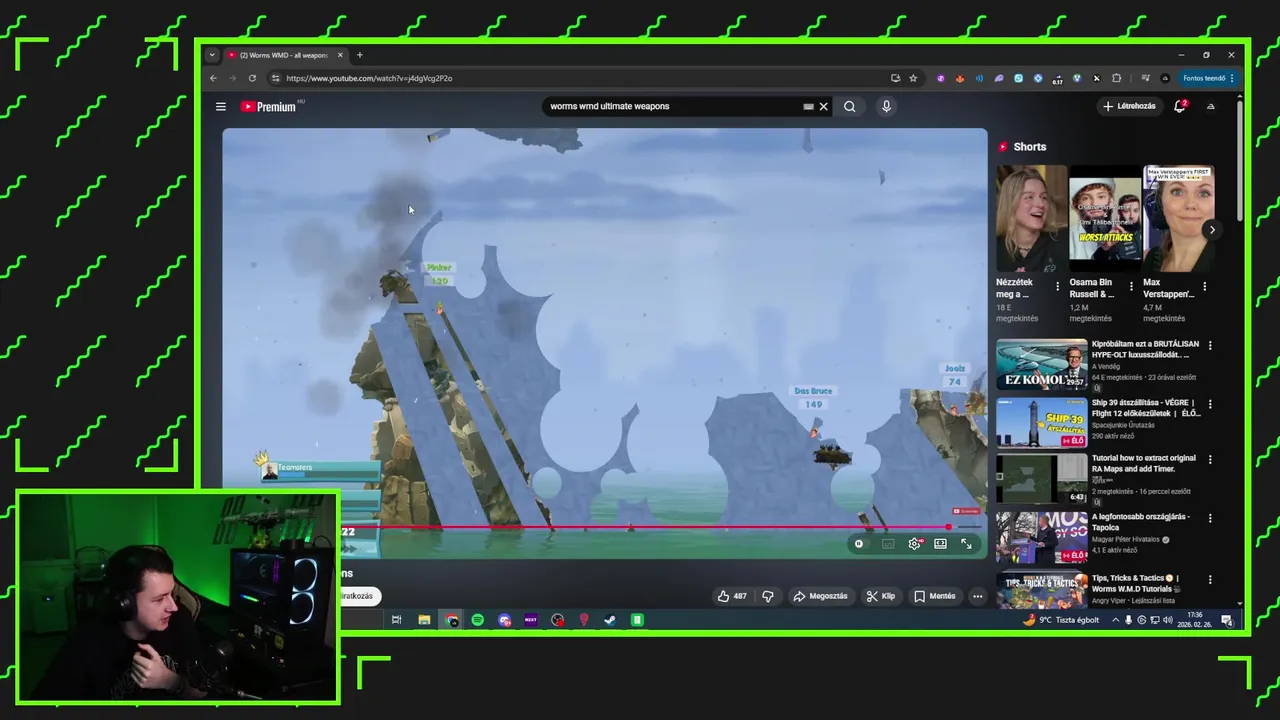Focus the browser address bar URL
The height and width of the screenshot is (720, 1280).
(x=369, y=78)
